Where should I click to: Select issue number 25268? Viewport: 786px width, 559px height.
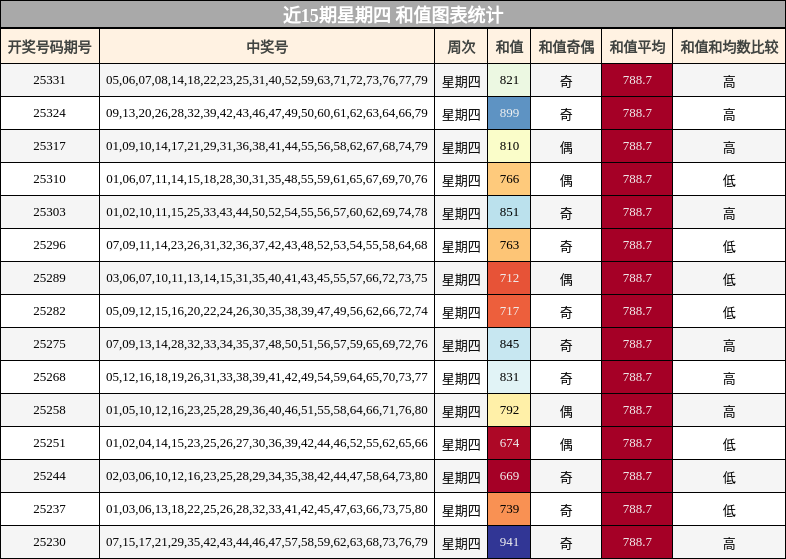(50, 377)
